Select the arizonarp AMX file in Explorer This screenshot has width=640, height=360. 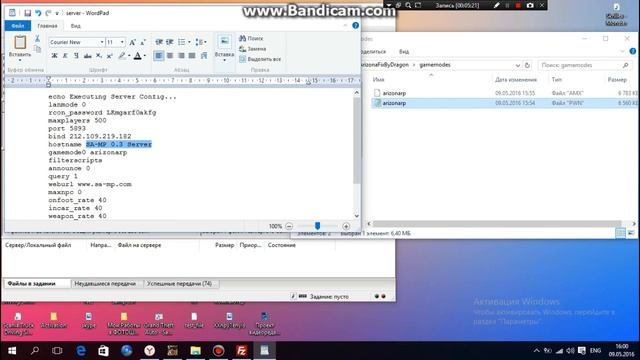[x=504, y=93]
